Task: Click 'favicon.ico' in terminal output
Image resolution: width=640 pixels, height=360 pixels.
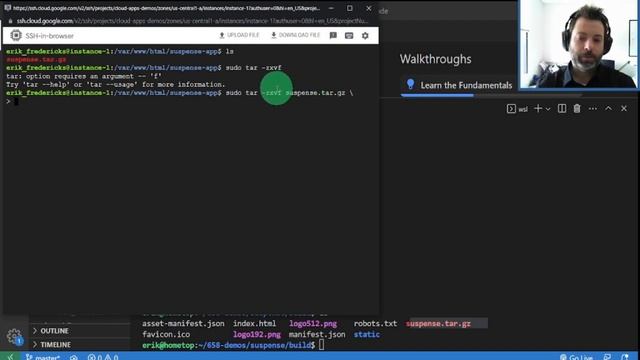Action: pyautogui.click(x=166, y=334)
